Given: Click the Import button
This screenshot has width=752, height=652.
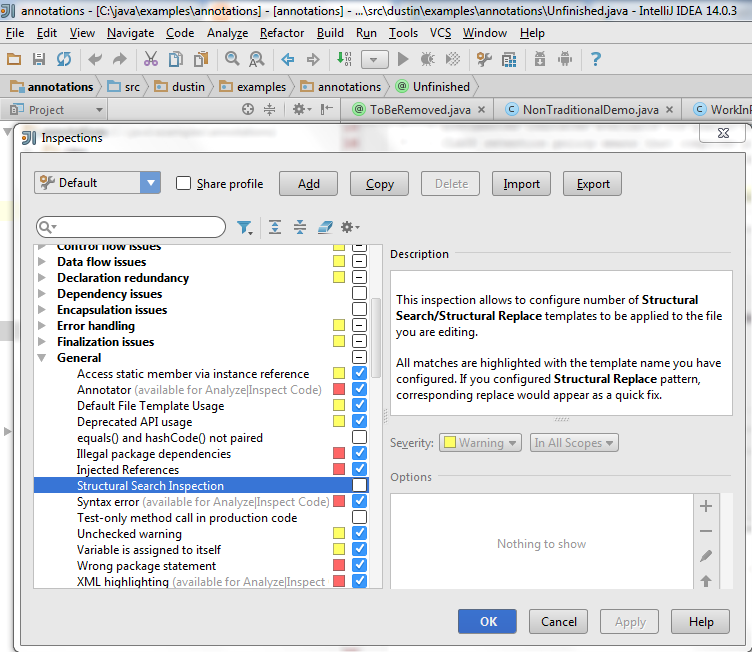Looking at the screenshot, I should coord(521,184).
